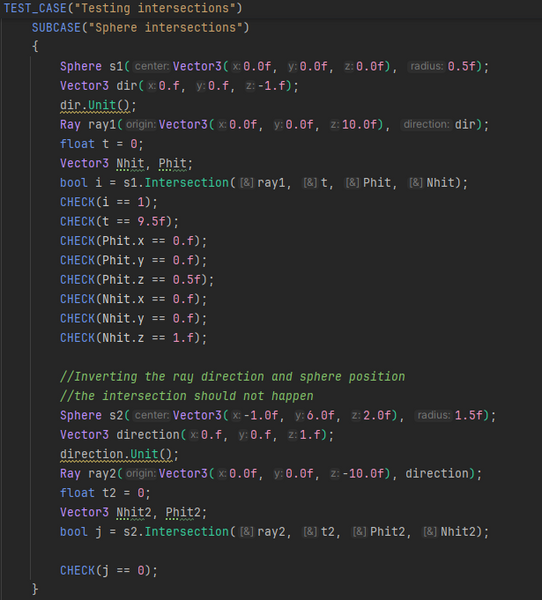Viewport: 542px width, 600px height.
Task: Click the 'direction:' hint on ray1 line
Action: 426,125
